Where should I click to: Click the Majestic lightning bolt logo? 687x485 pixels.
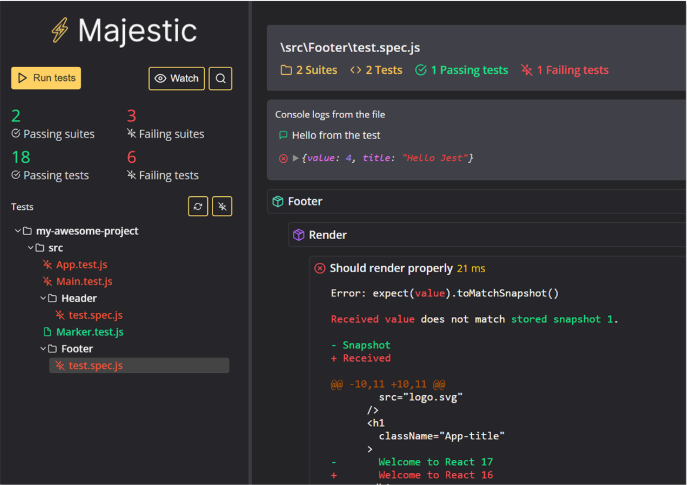click(59, 31)
